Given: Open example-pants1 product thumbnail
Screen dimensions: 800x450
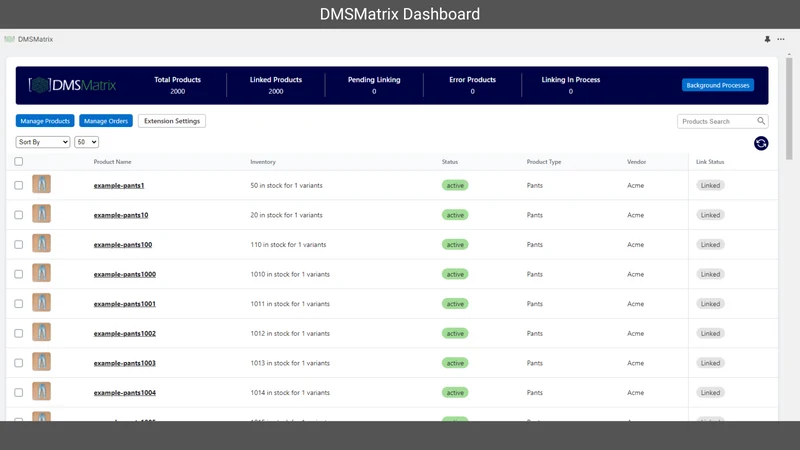Looking at the screenshot, I should (41, 184).
